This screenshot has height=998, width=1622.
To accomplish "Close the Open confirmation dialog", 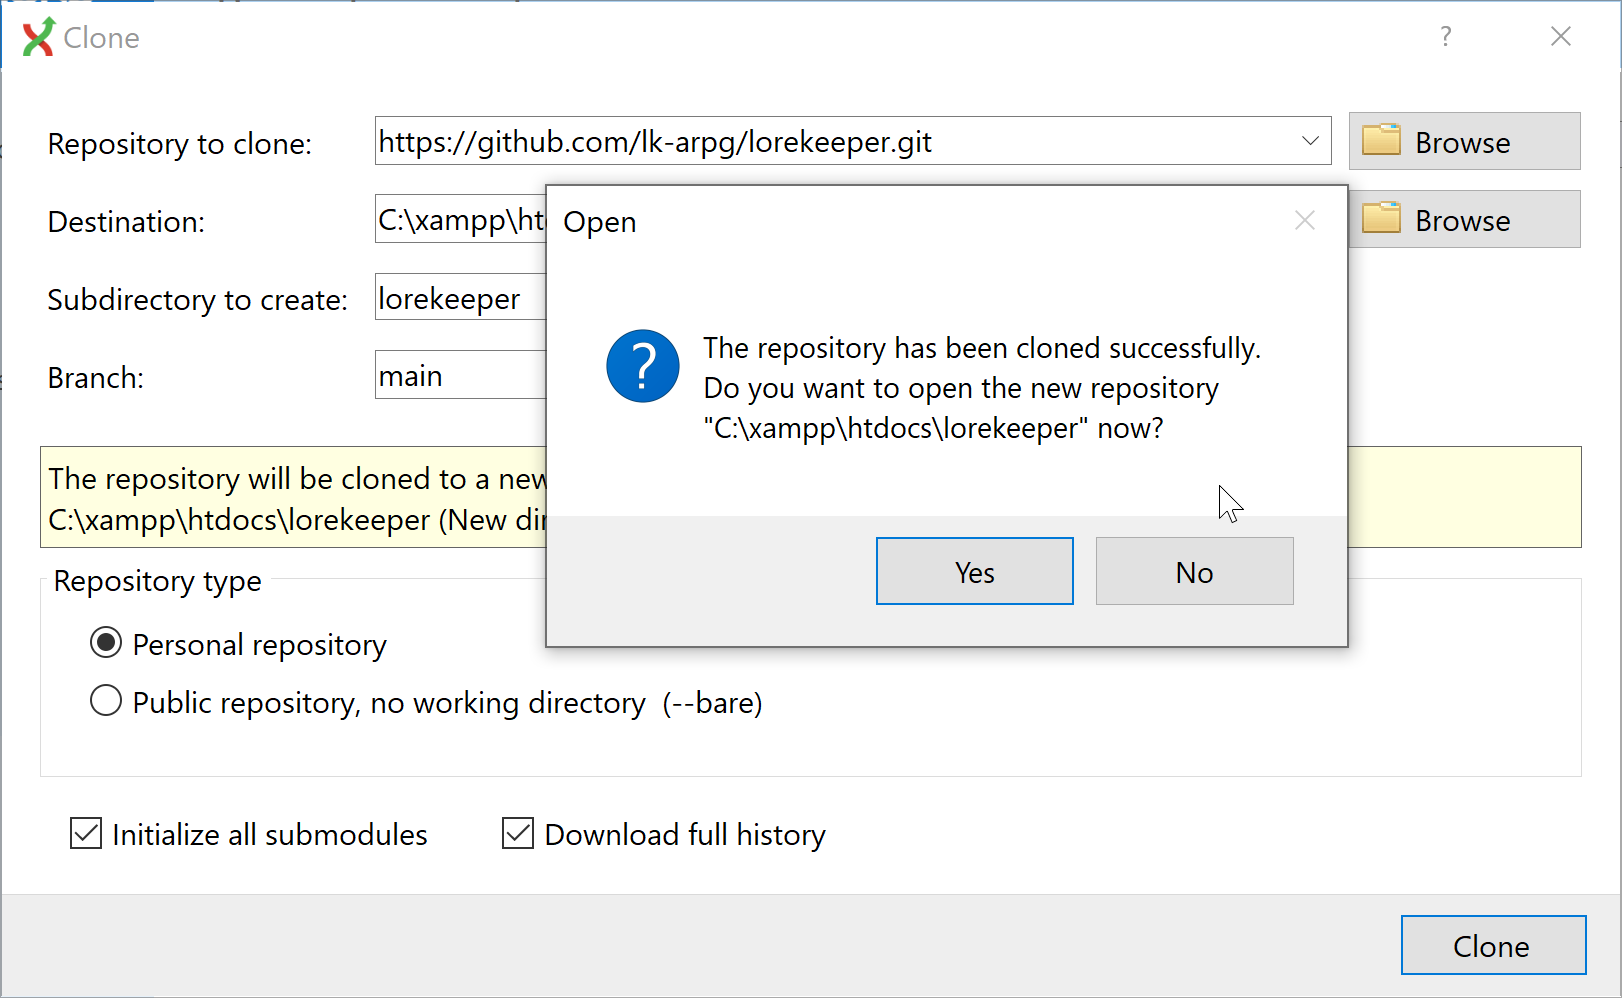I will click(1304, 221).
